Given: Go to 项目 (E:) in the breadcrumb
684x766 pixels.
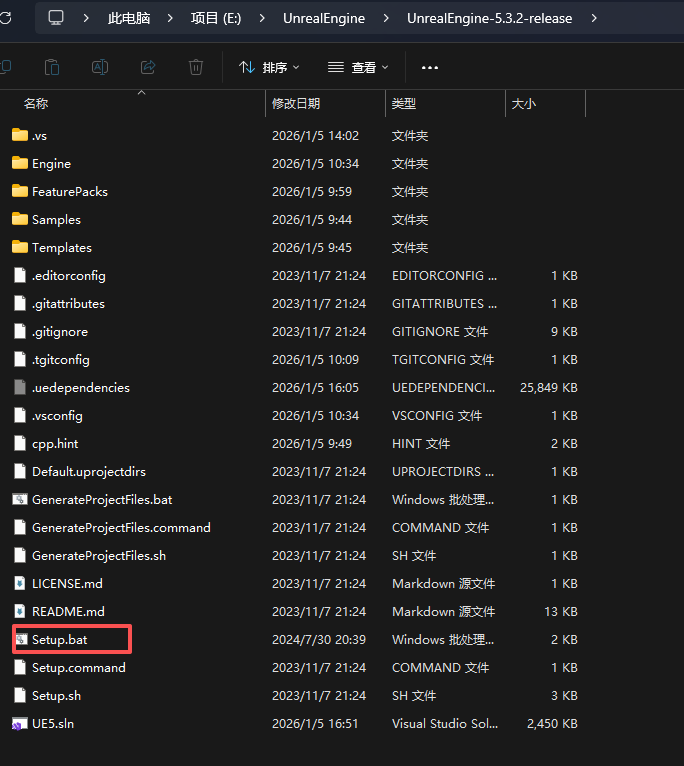Looking at the screenshot, I should 216,18.
